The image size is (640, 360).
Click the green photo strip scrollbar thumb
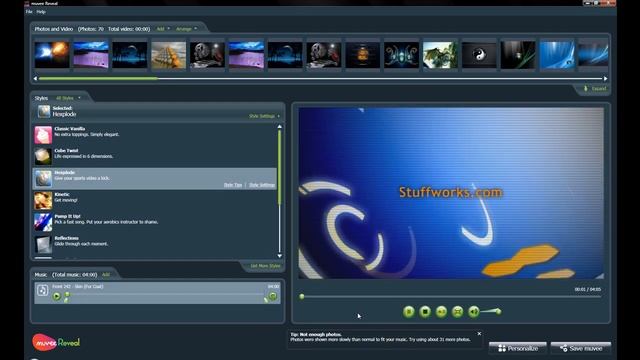[98, 78]
